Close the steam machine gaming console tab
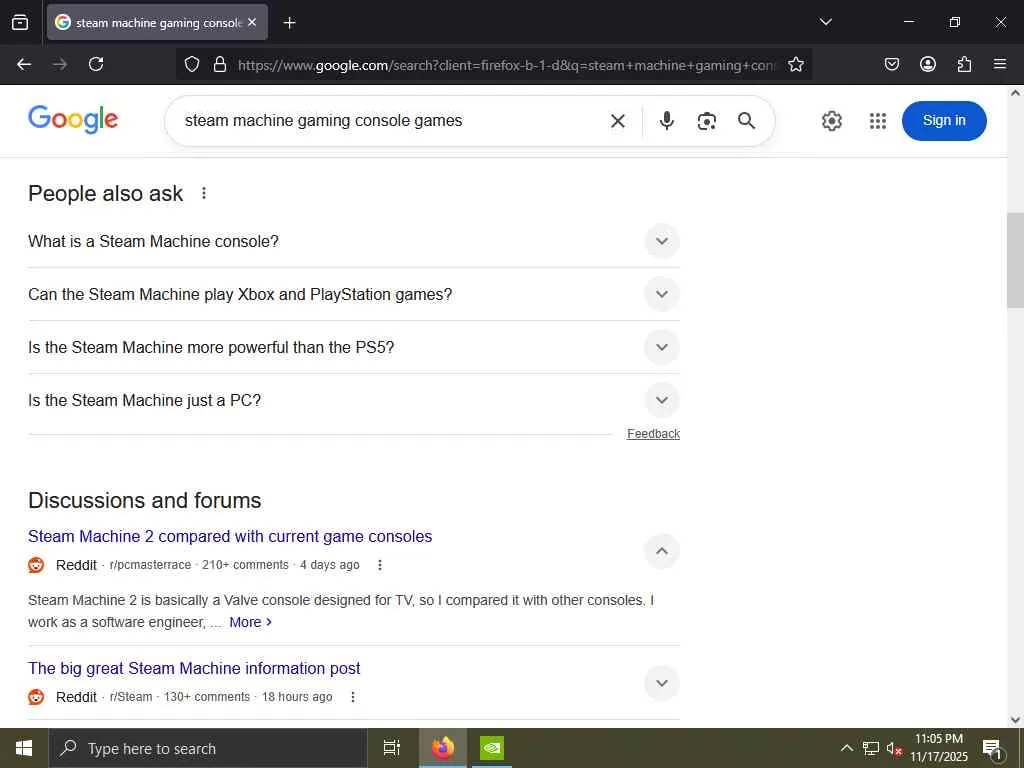 pyautogui.click(x=252, y=22)
